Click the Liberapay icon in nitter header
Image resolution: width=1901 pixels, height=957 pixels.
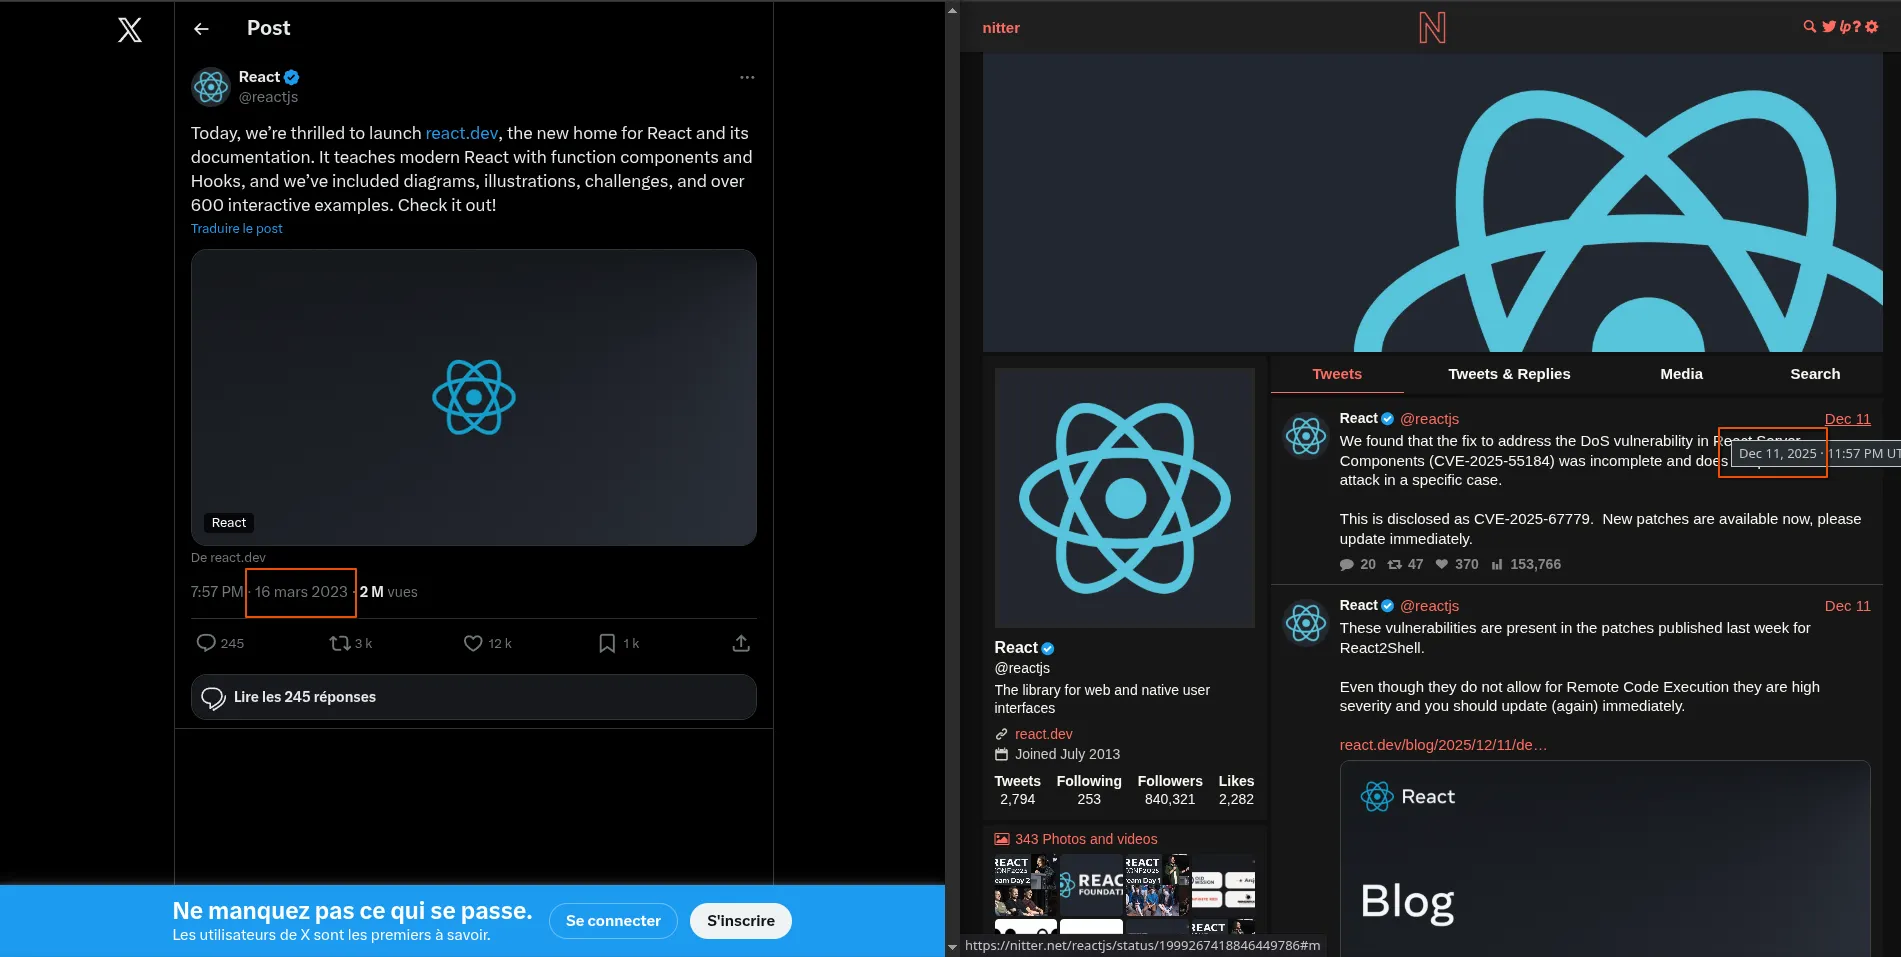tap(1845, 27)
